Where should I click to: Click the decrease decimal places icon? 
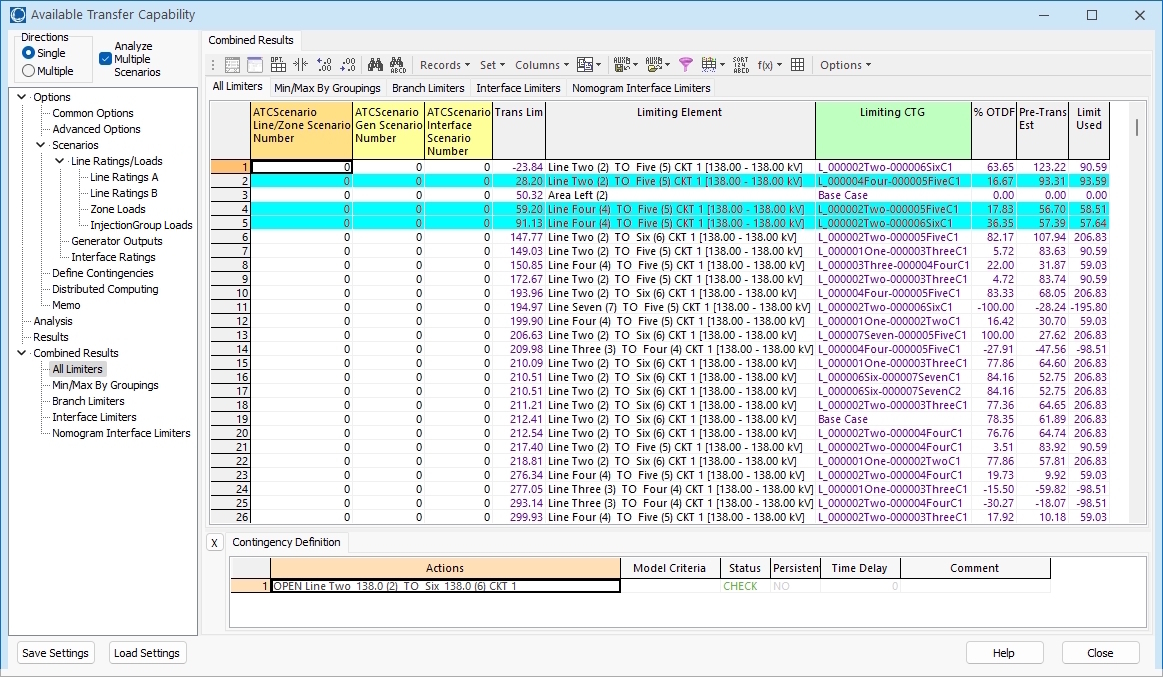[348, 65]
